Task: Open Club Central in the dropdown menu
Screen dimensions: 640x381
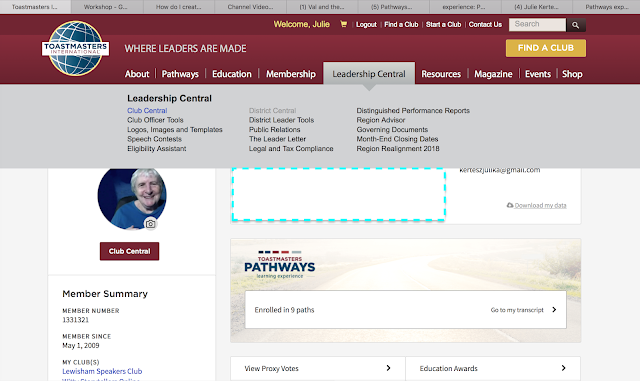Action: (147, 111)
